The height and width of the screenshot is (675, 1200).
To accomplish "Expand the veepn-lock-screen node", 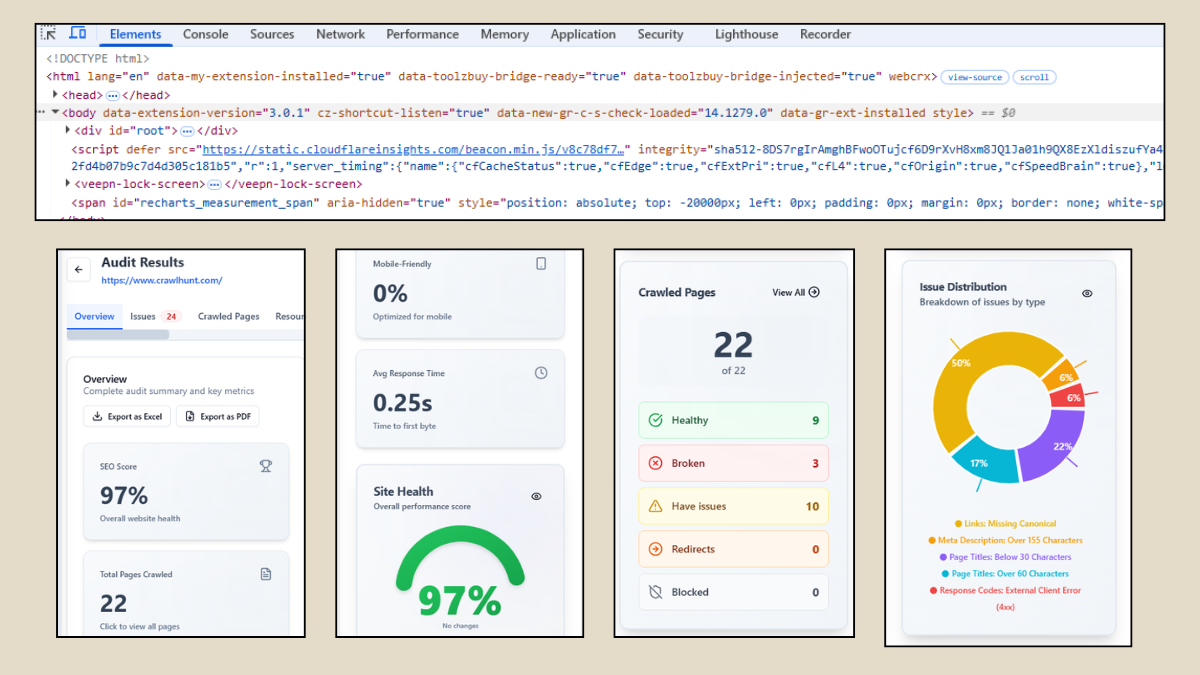I will click(x=69, y=185).
